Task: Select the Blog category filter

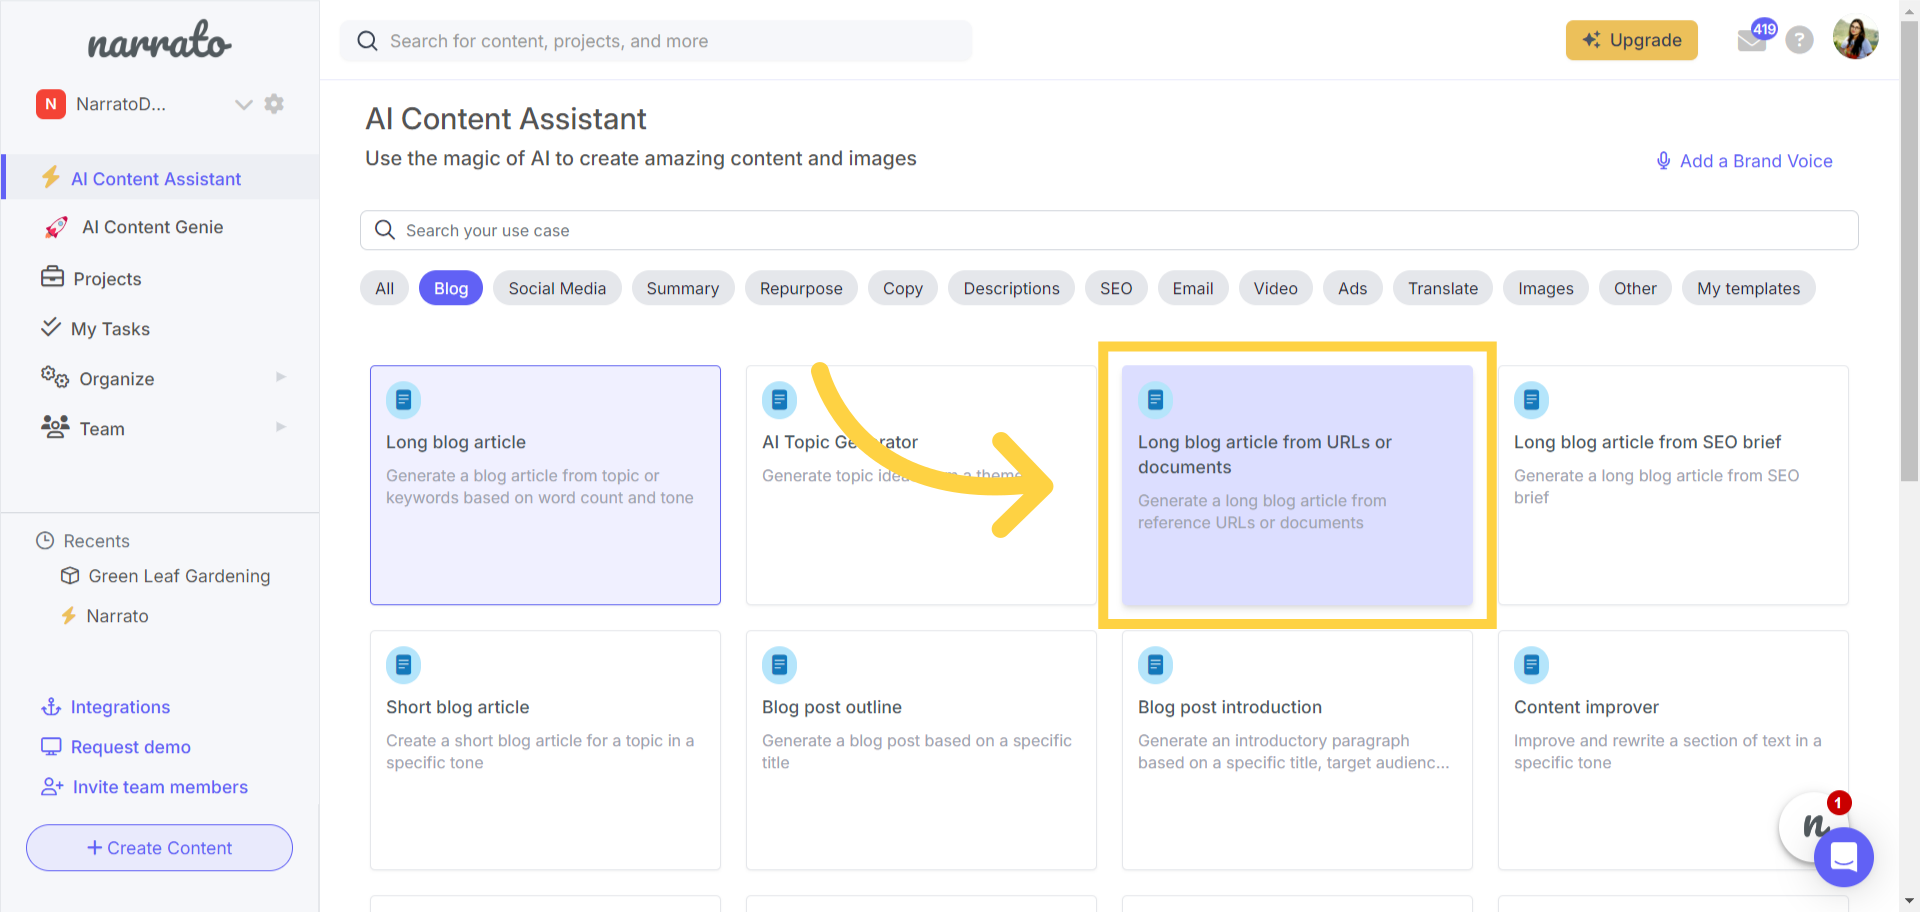Action: point(451,288)
